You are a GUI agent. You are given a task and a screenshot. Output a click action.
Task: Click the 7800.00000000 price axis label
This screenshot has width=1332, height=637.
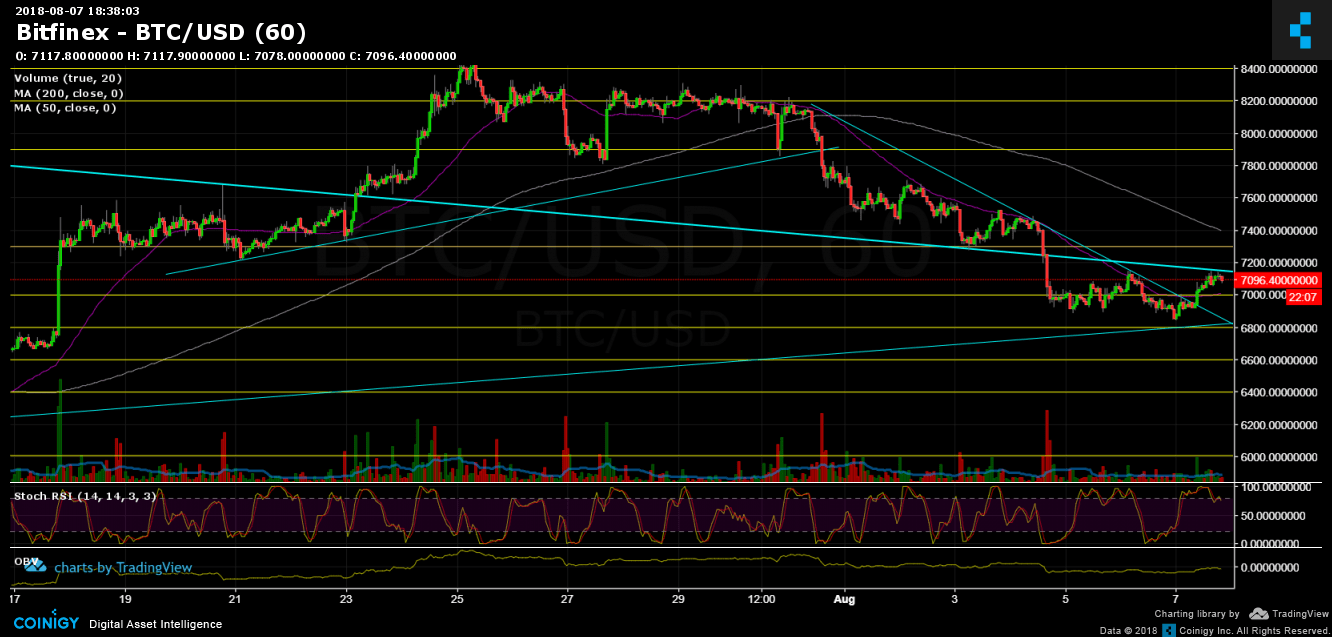point(1281,166)
